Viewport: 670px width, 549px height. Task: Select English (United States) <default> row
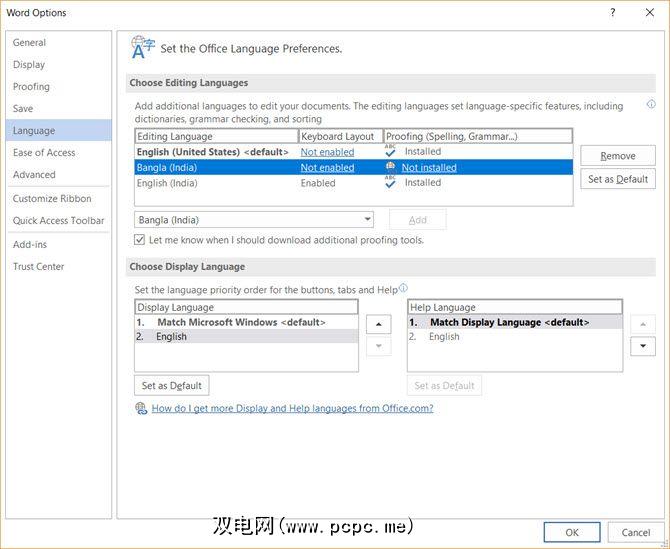(x=353, y=152)
